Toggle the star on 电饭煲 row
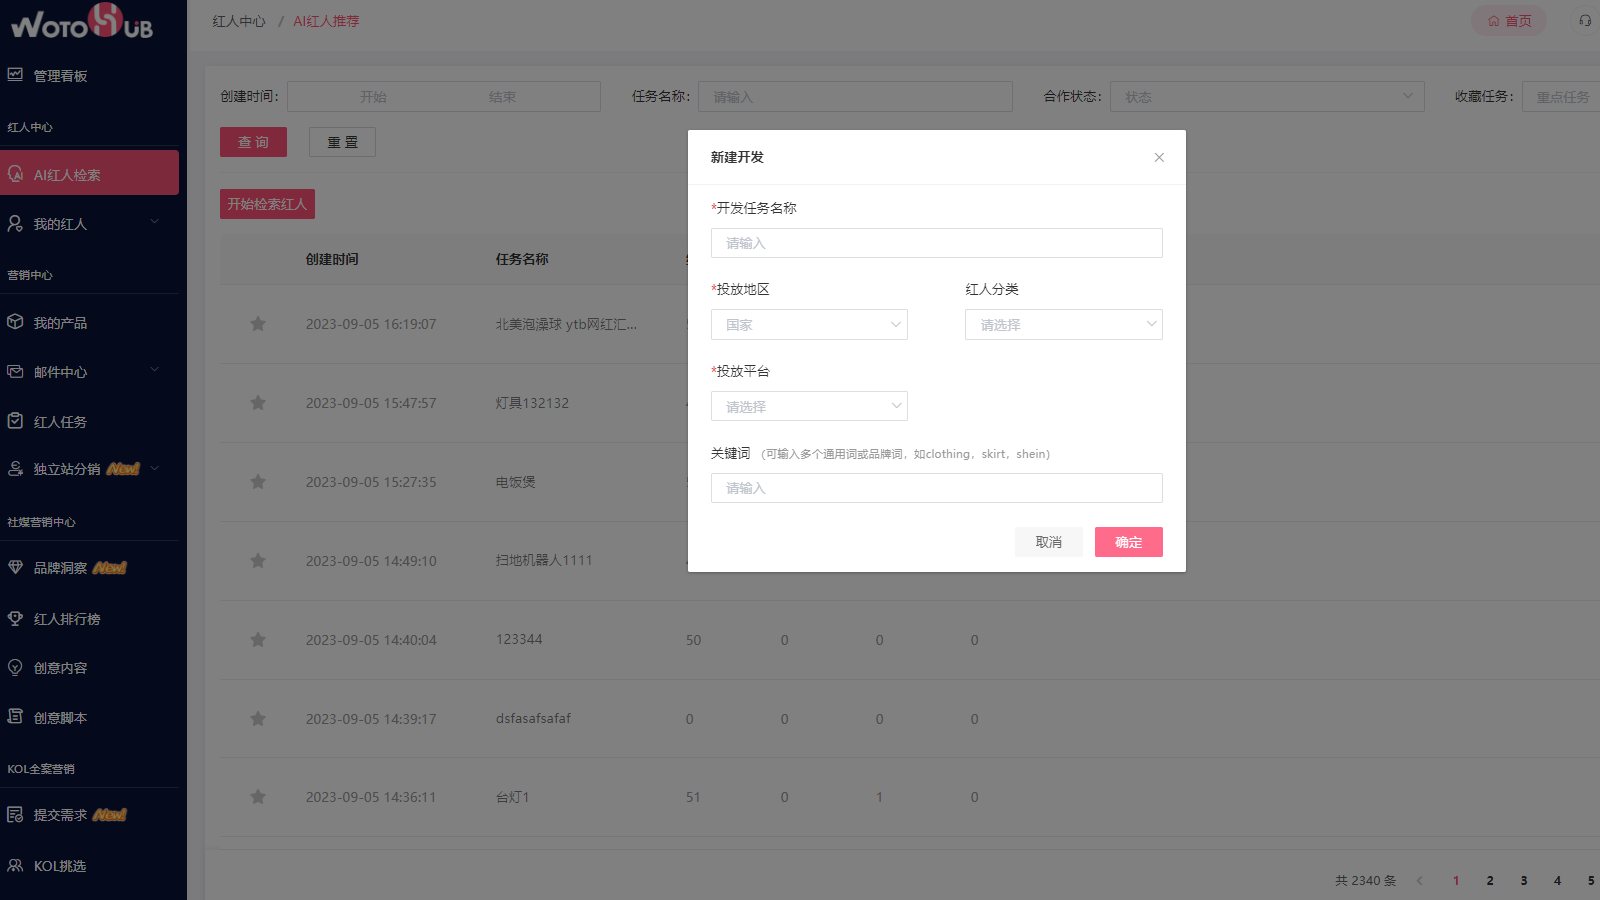This screenshot has height=900, width=1600. coord(257,481)
